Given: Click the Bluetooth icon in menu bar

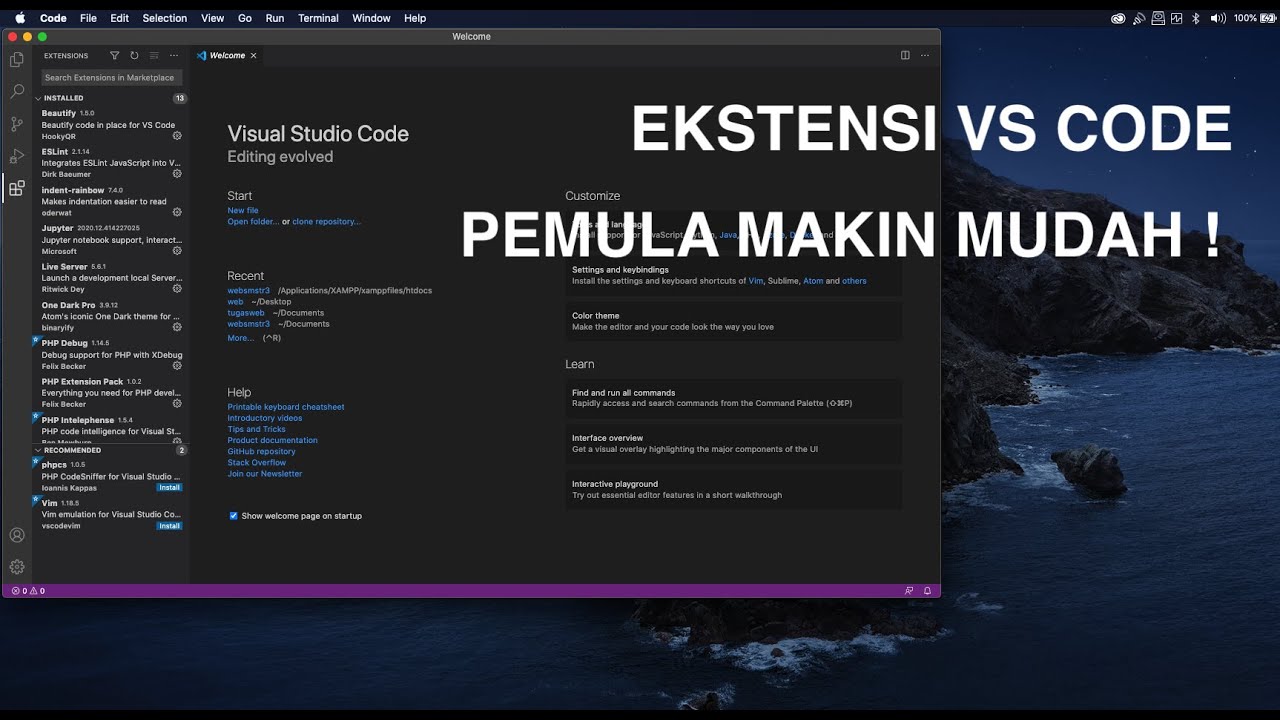Looking at the screenshot, I should coord(1196,18).
